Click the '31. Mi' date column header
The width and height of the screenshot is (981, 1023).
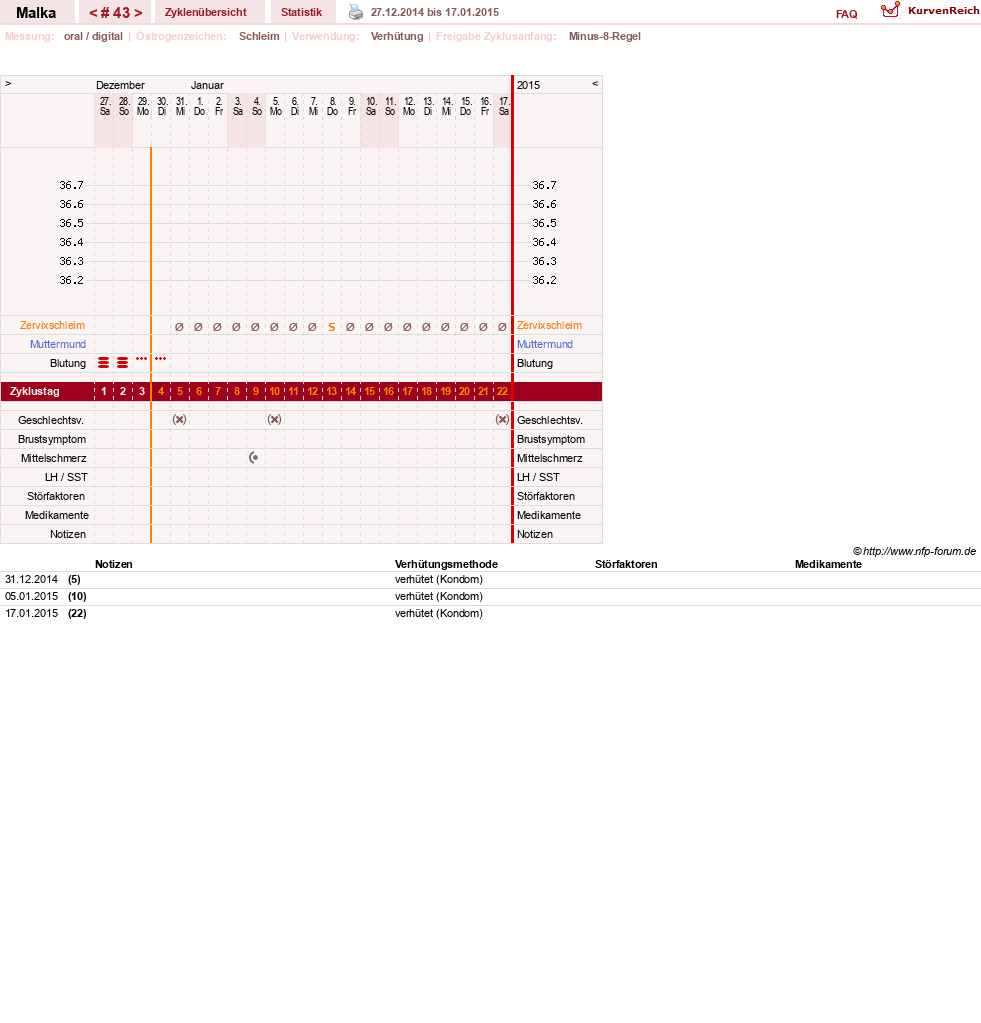click(181, 106)
